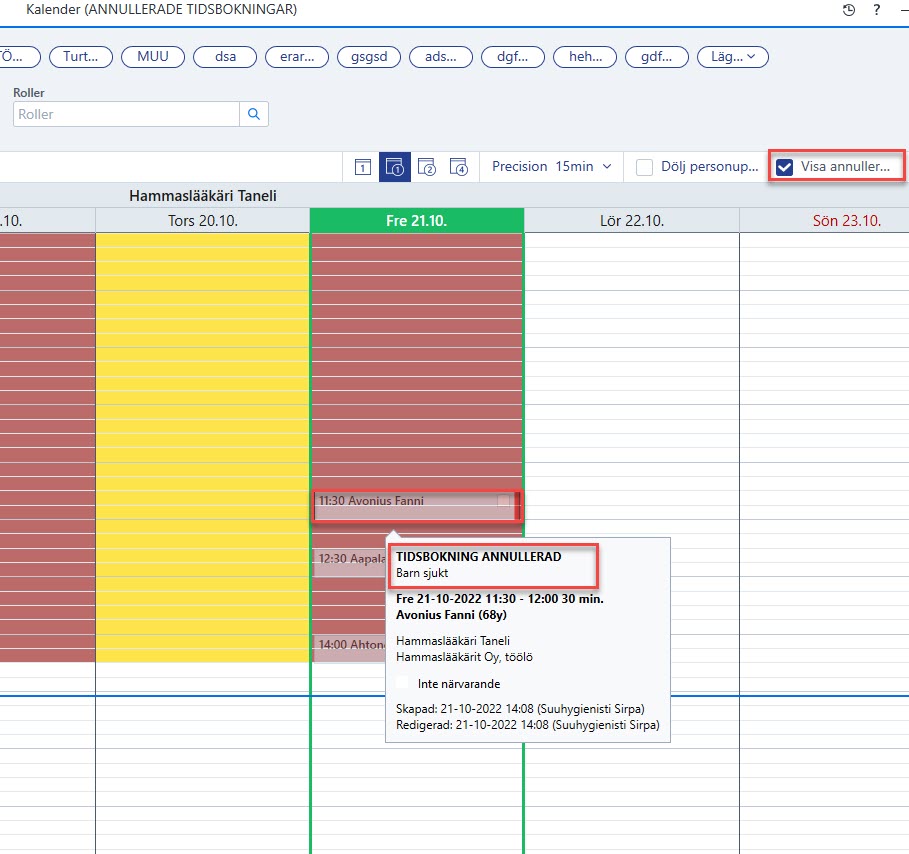Click the Avonius Fanni (68y) tooltip text
The image size is (909, 854).
(x=451, y=615)
